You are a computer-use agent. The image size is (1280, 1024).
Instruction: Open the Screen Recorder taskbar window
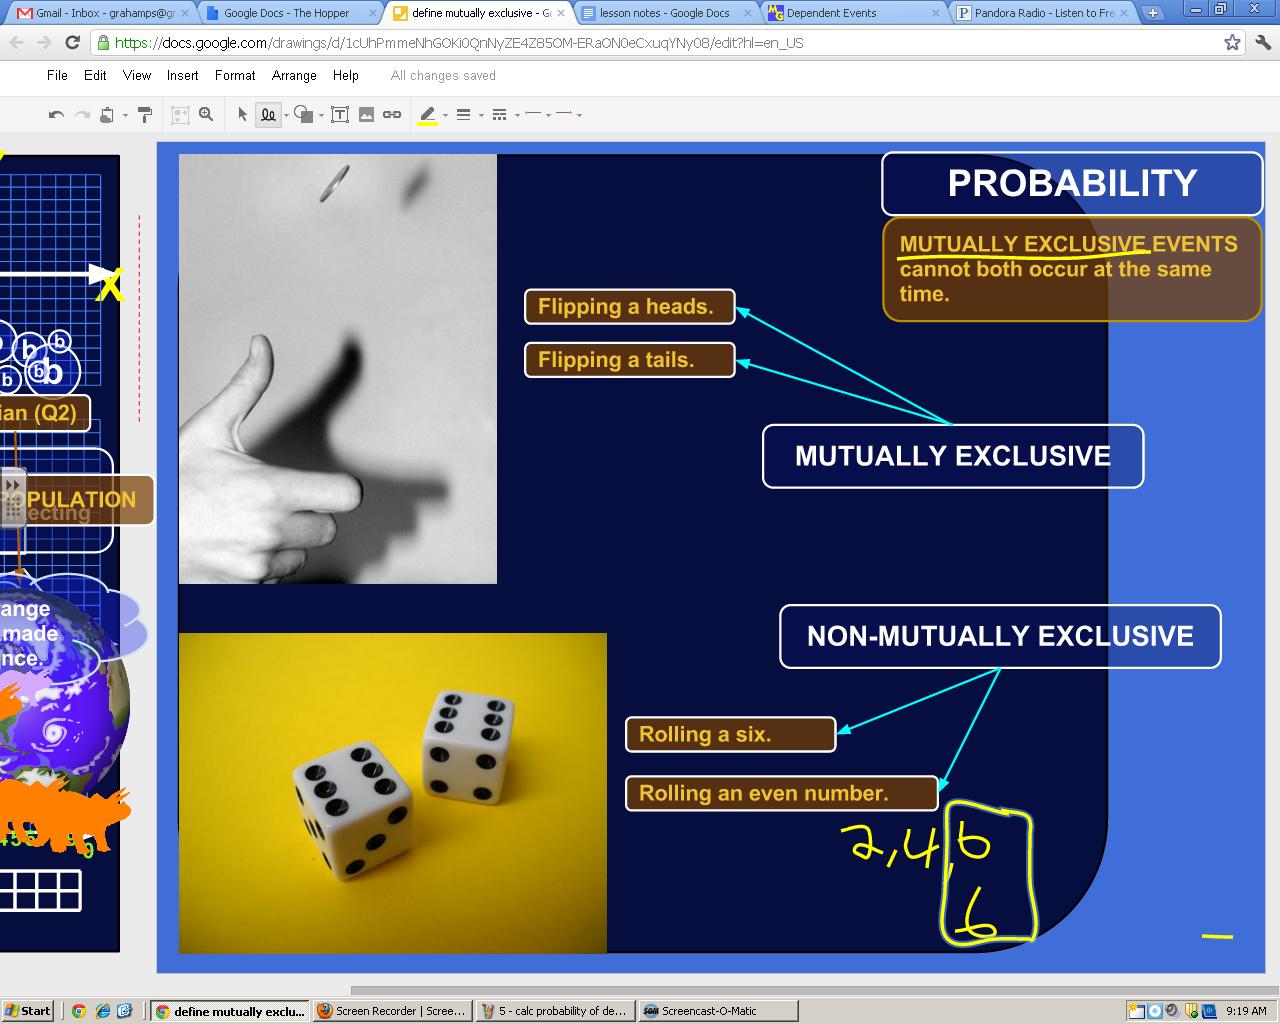[x=391, y=1011]
